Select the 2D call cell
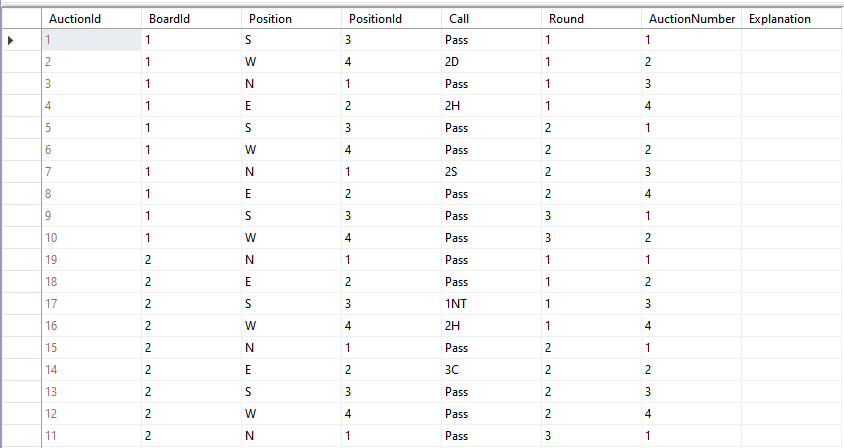This screenshot has width=844, height=448. [x=492, y=62]
